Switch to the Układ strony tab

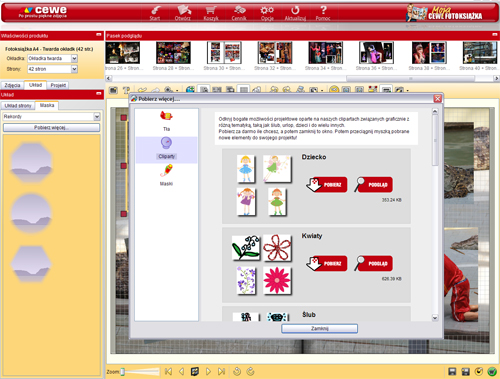click(x=18, y=106)
